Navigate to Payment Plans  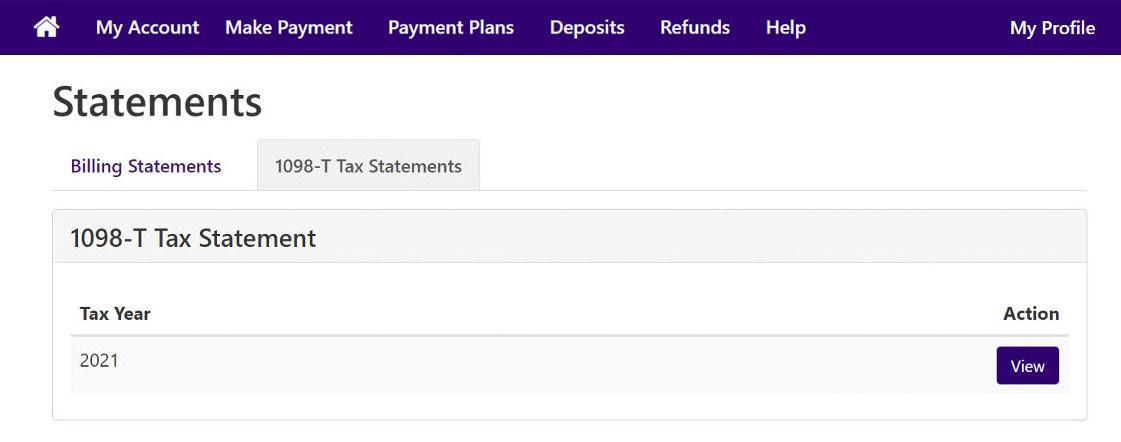[x=450, y=27]
